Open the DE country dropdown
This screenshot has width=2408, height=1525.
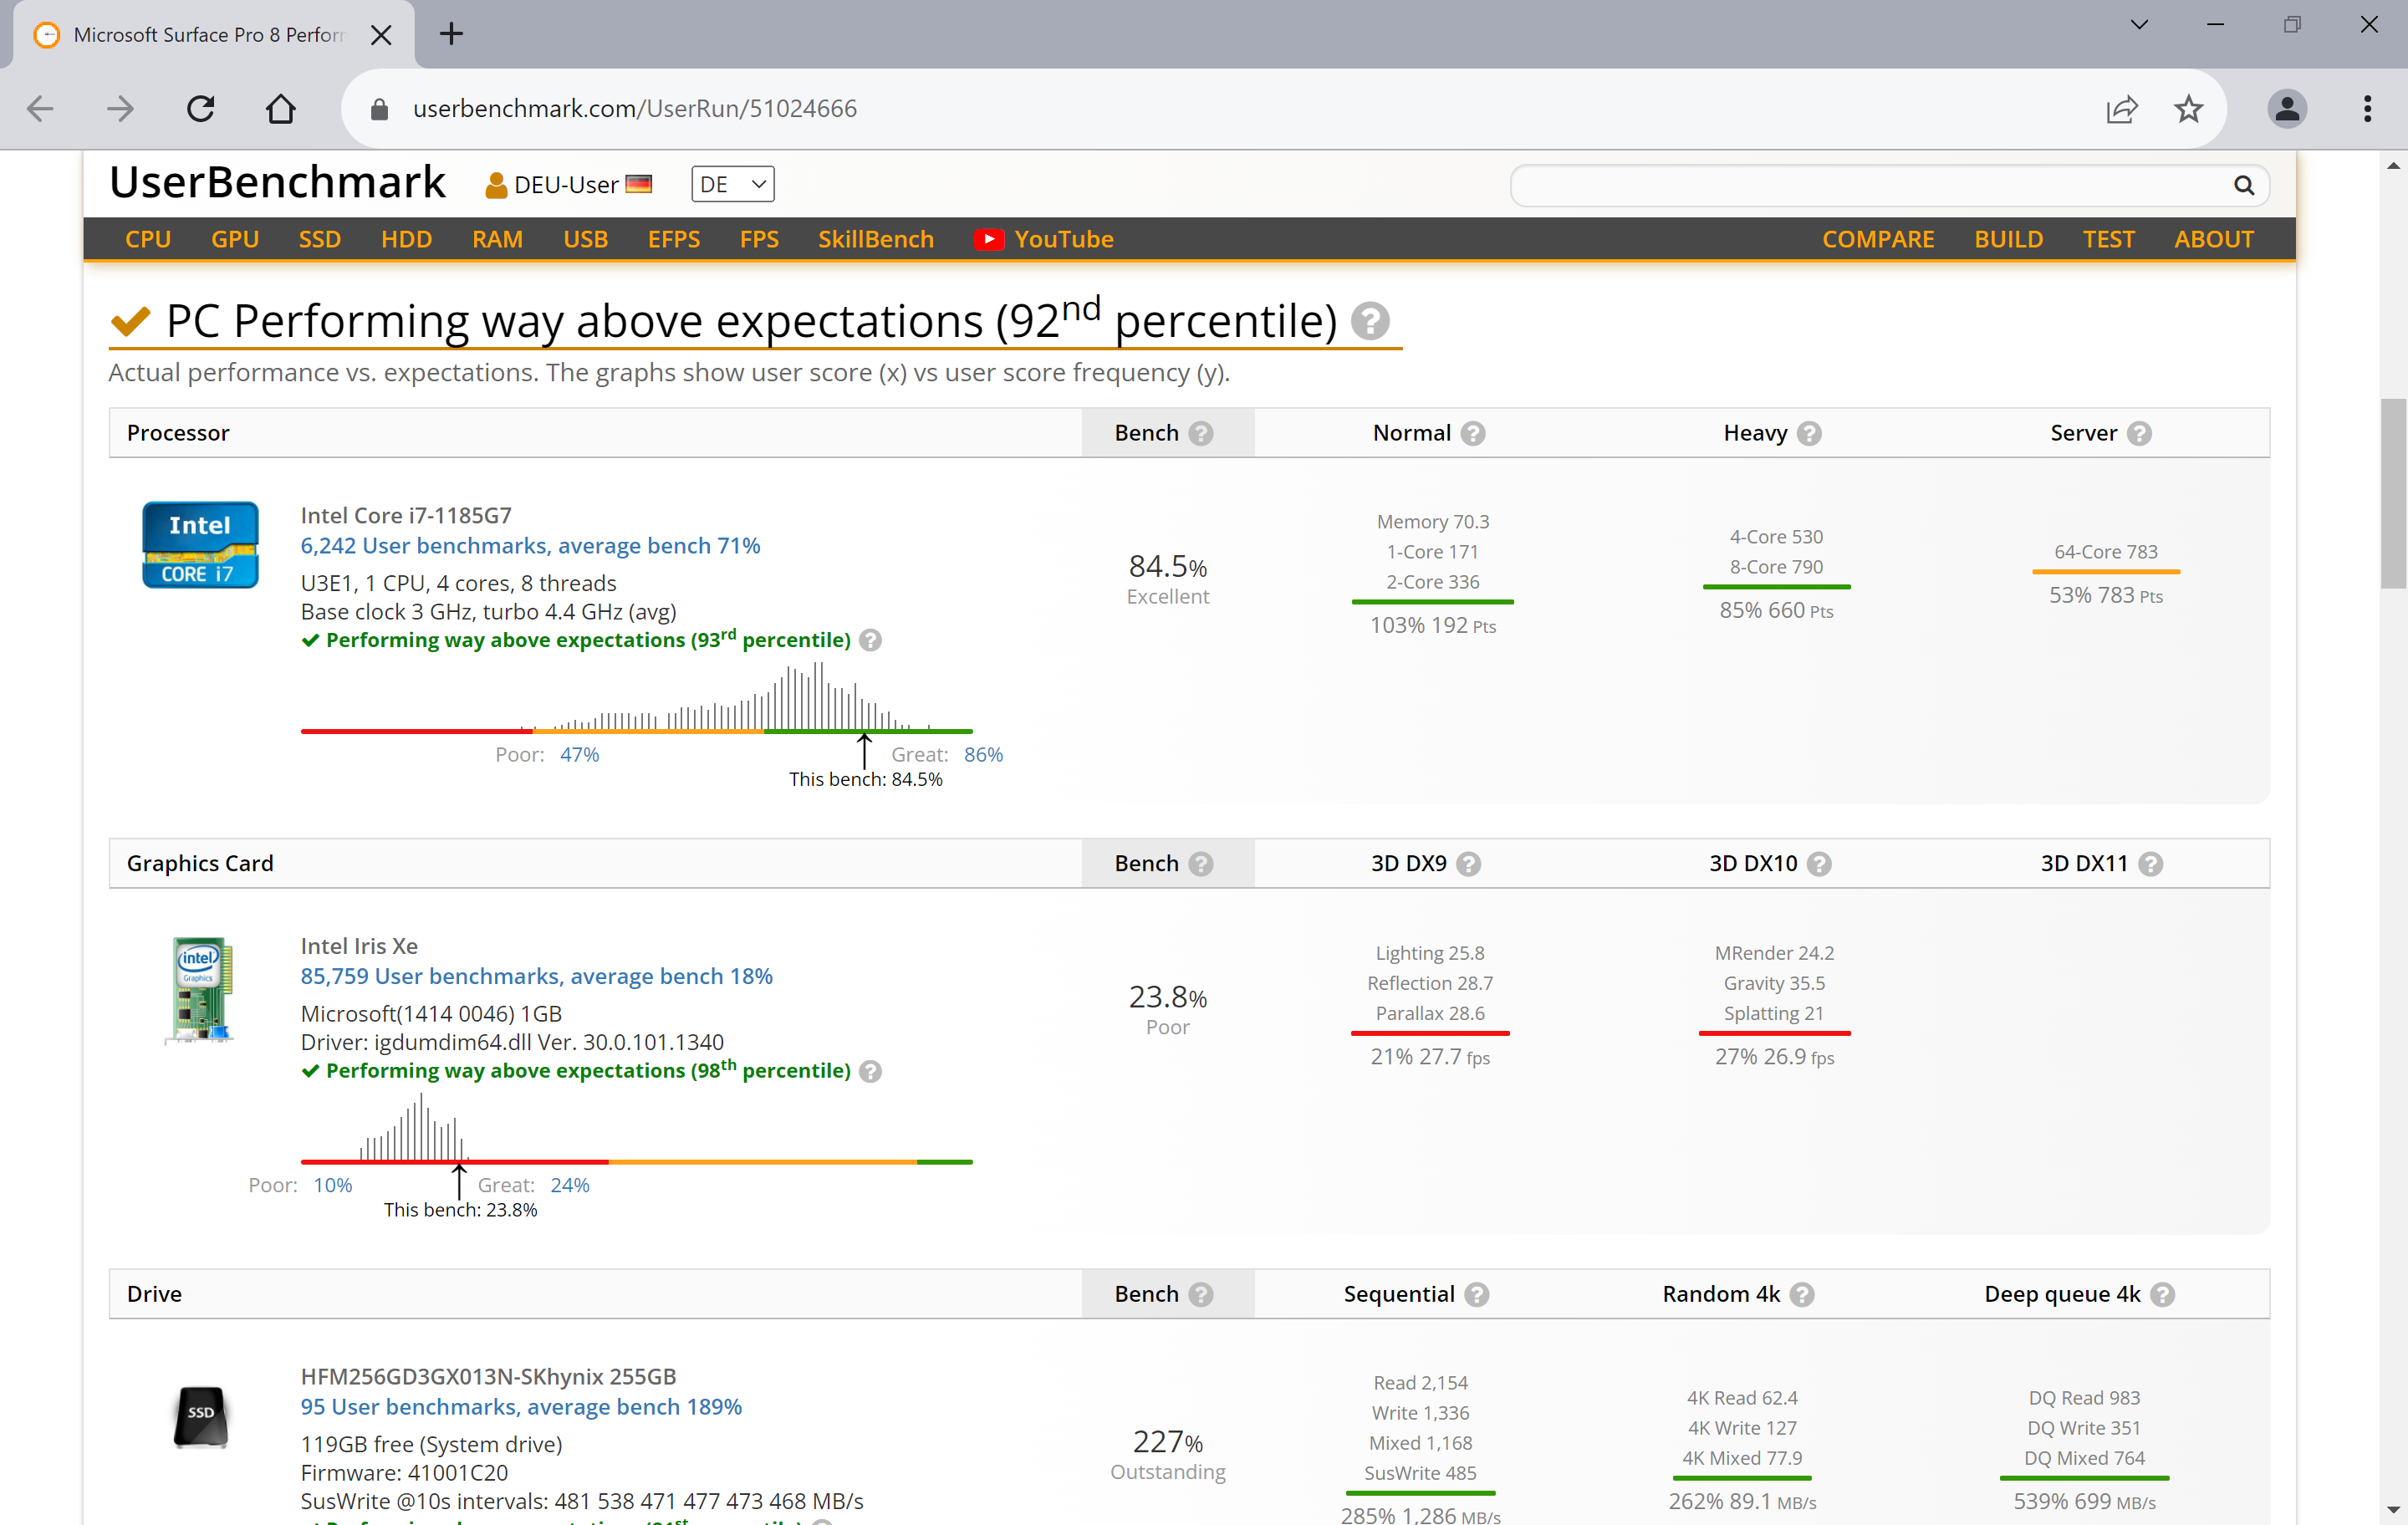coord(732,185)
